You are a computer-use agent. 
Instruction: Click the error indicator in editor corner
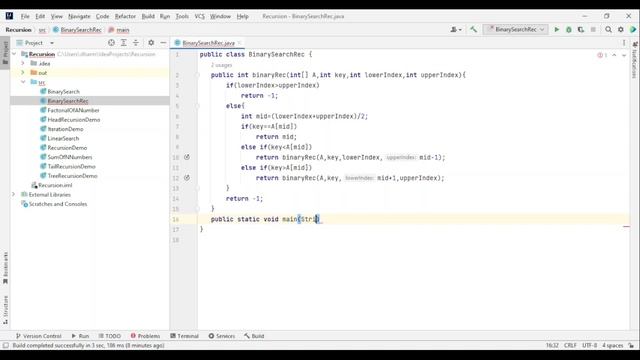(x=602, y=55)
